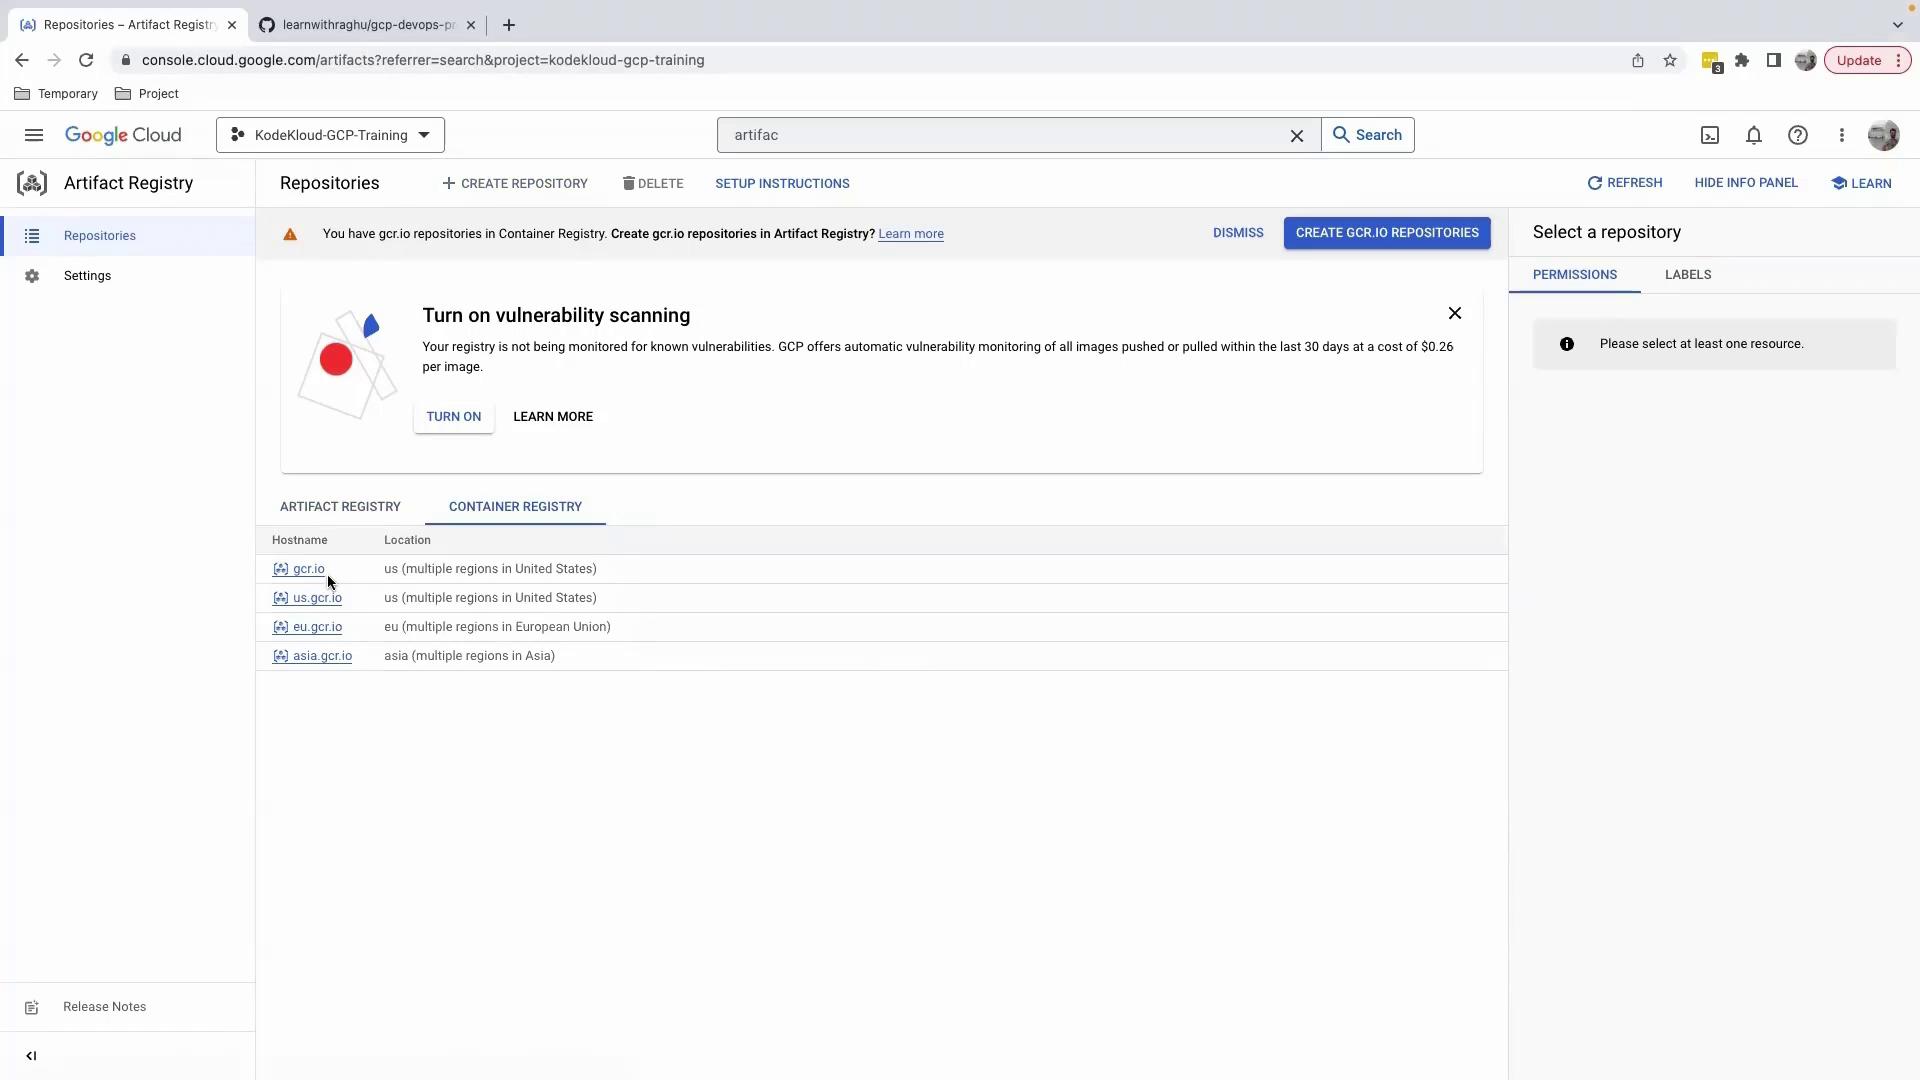Open the Cloud Shell terminal icon
The image size is (1920, 1080).
click(x=1710, y=135)
